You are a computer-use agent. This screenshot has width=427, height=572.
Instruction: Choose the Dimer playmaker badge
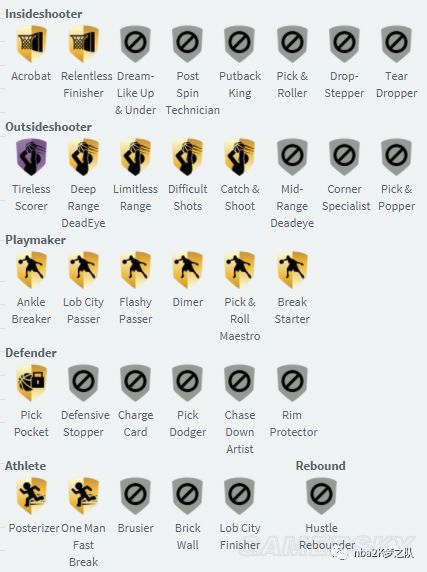[188, 270]
